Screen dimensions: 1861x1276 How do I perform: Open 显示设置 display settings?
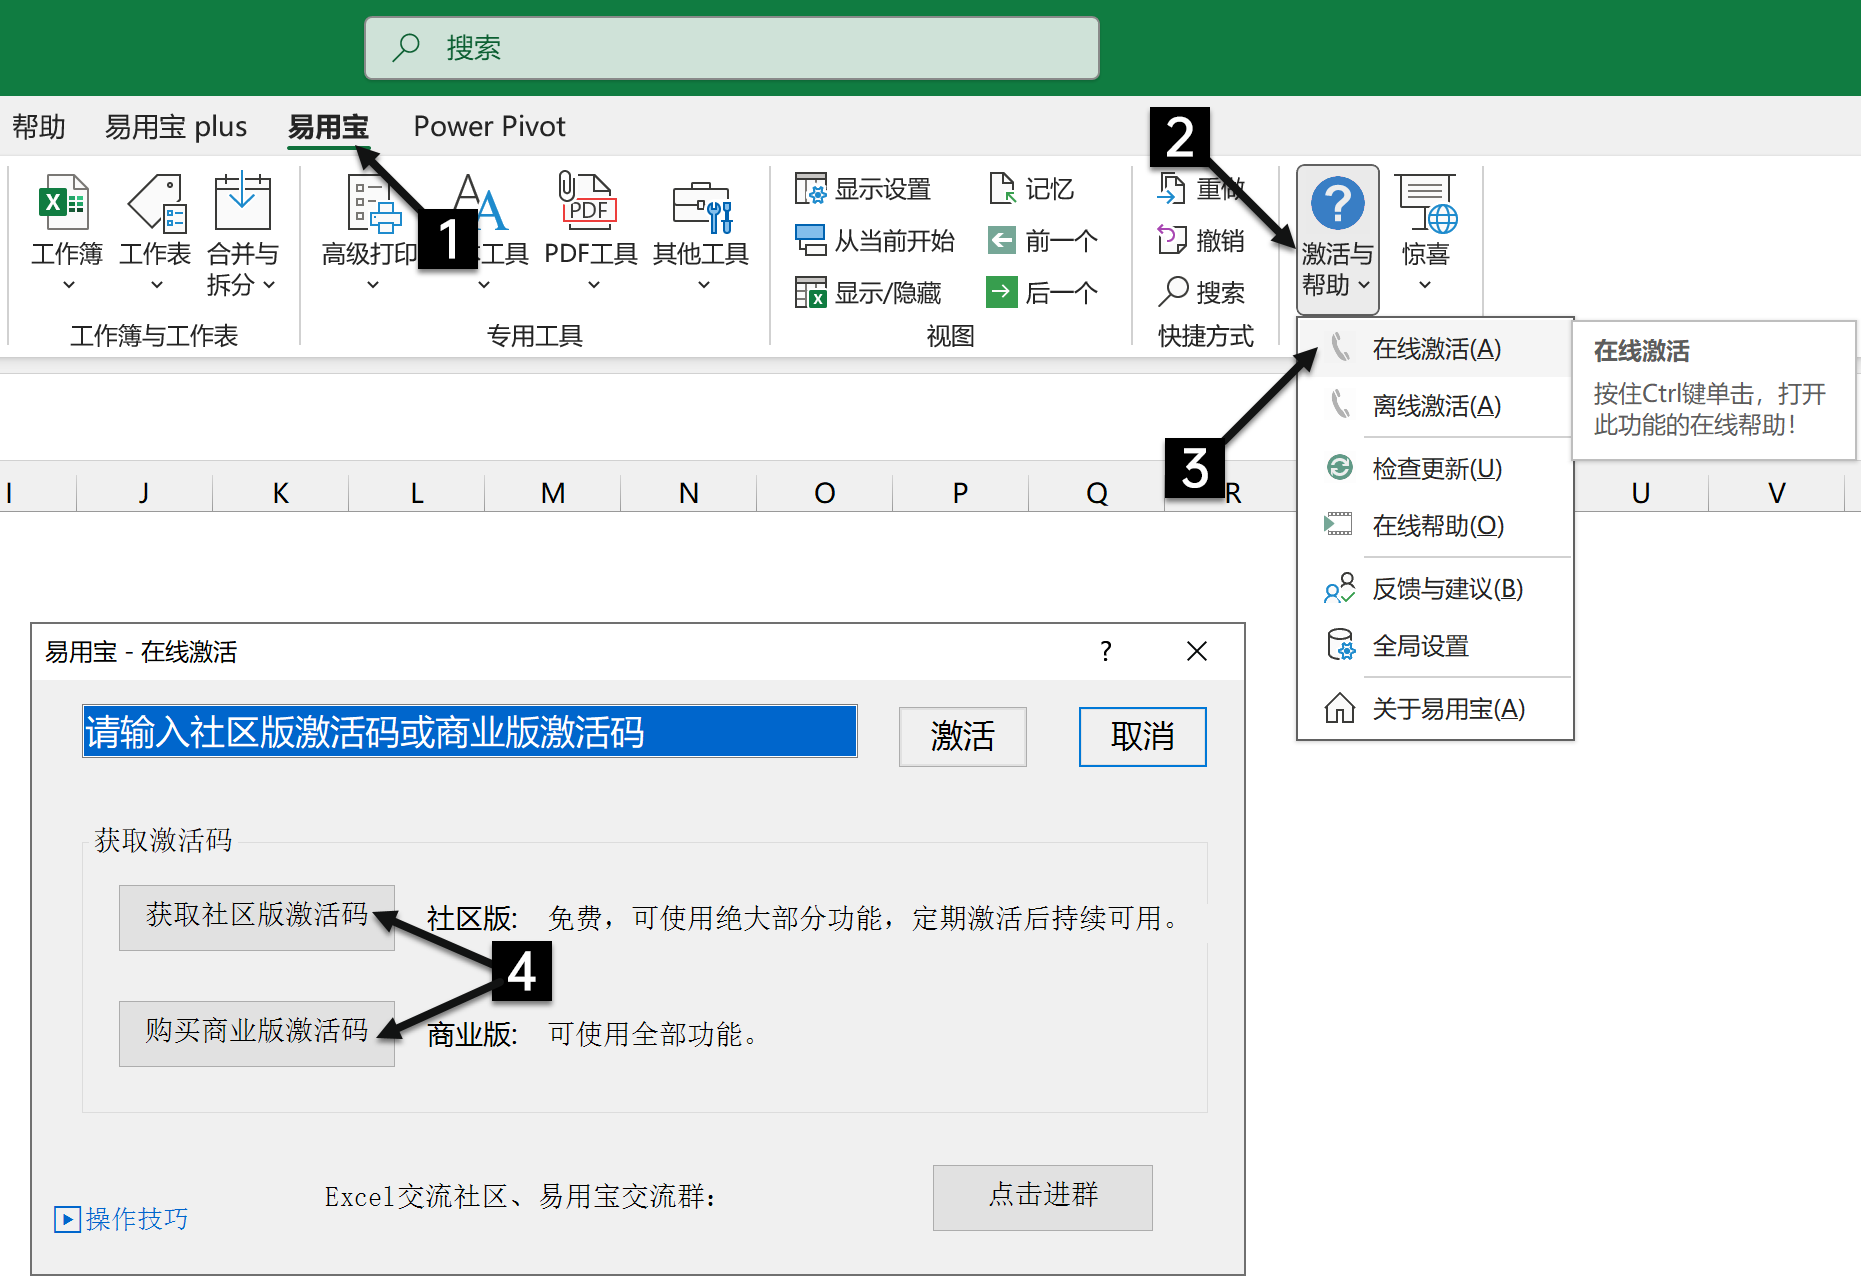(864, 188)
